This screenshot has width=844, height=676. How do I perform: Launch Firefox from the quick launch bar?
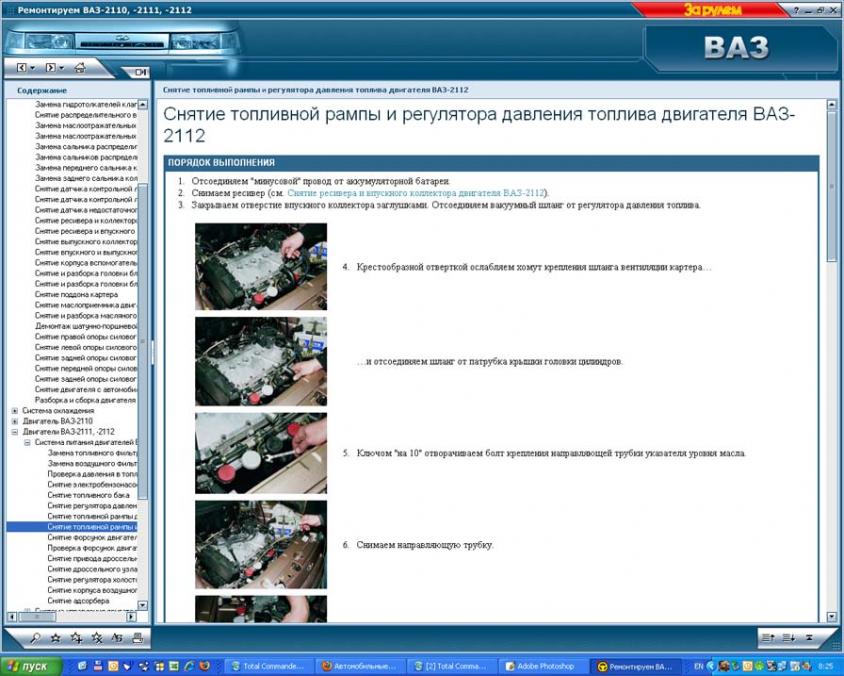pyautogui.click(x=205, y=666)
